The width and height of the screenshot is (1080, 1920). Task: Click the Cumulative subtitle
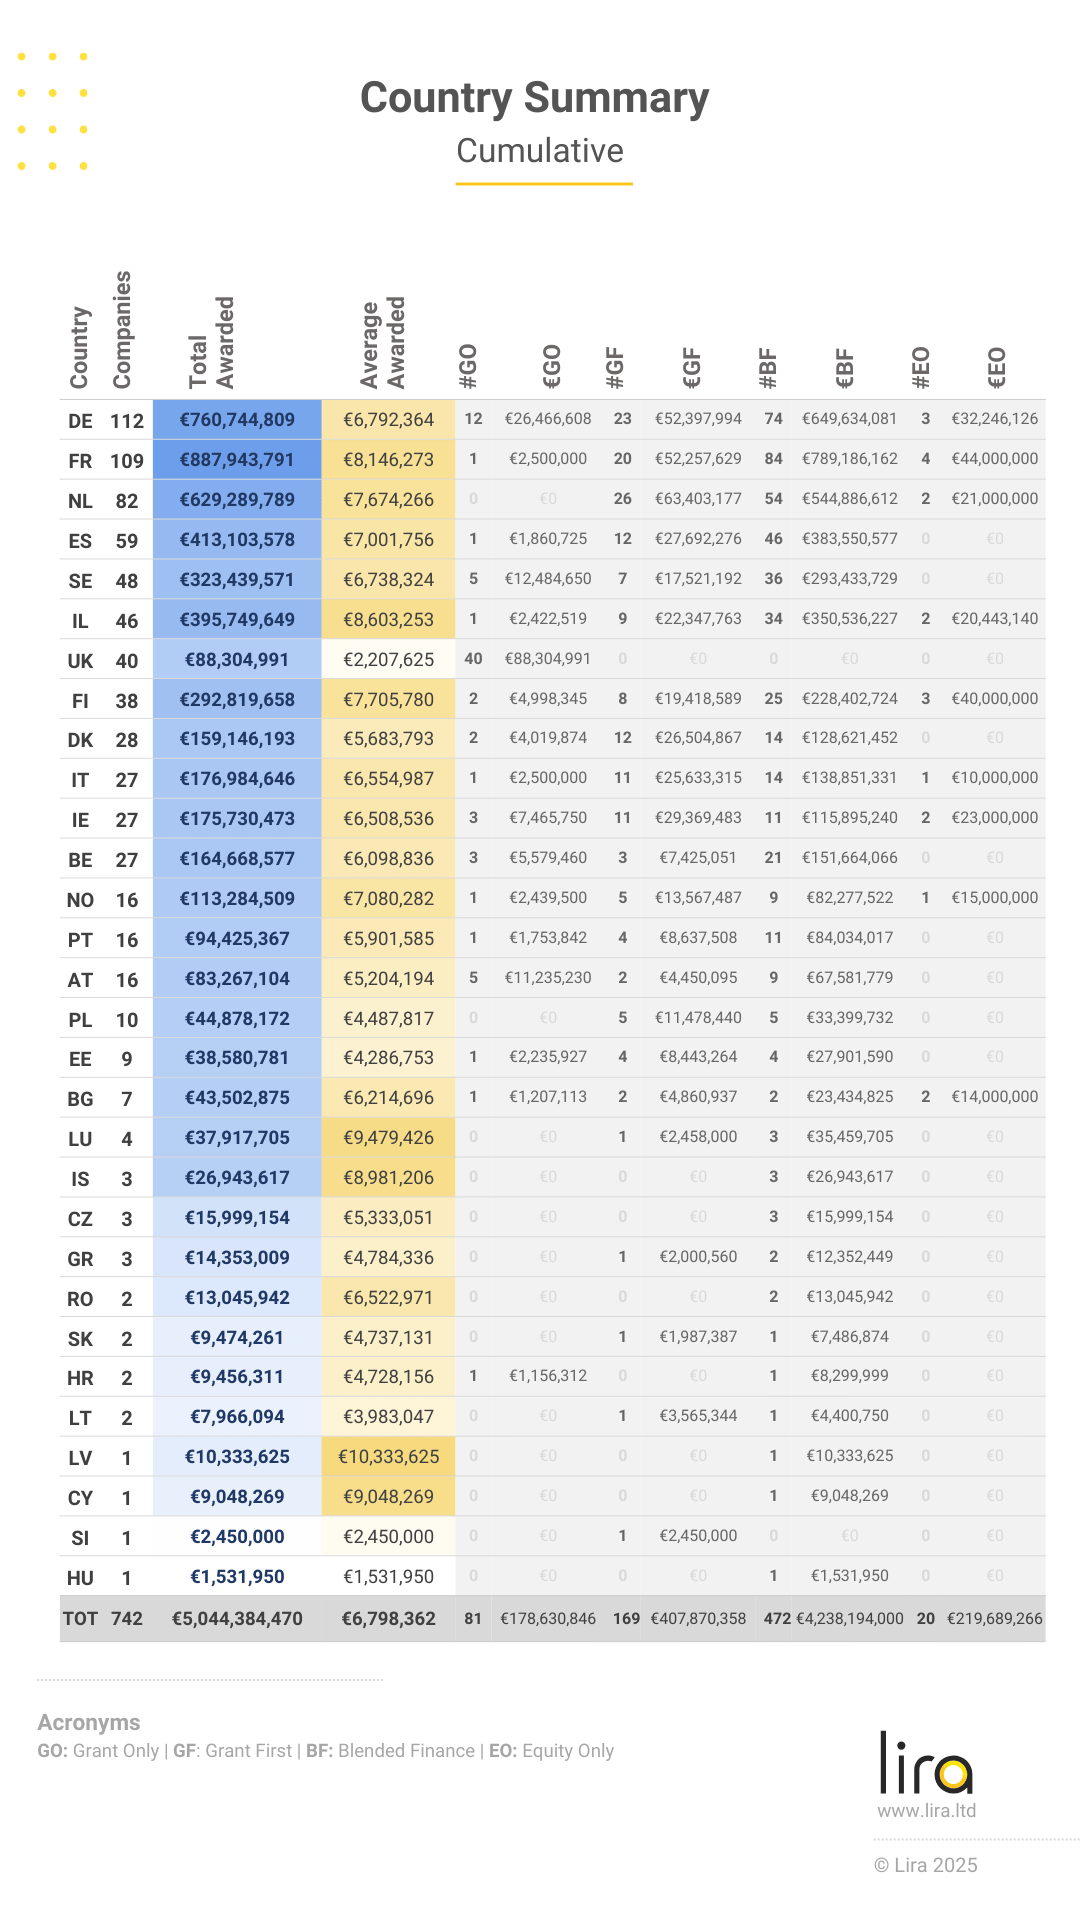(x=540, y=151)
